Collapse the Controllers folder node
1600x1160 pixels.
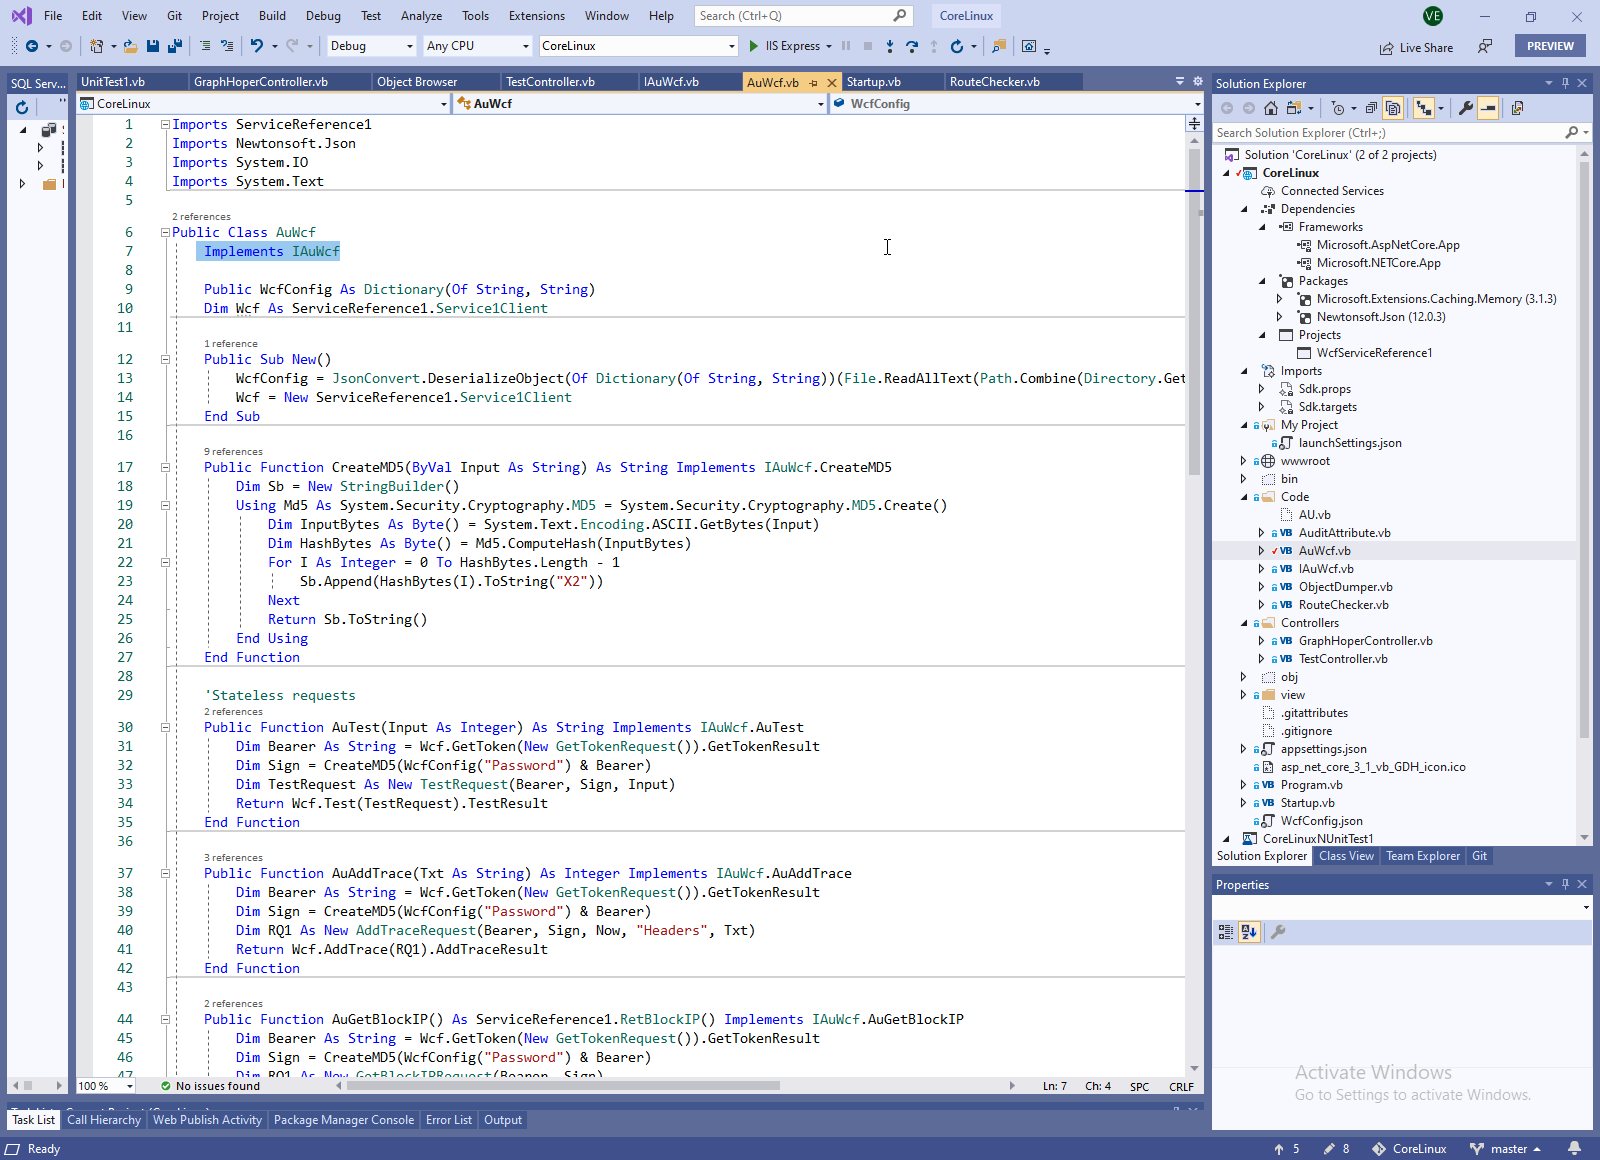click(x=1245, y=623)
